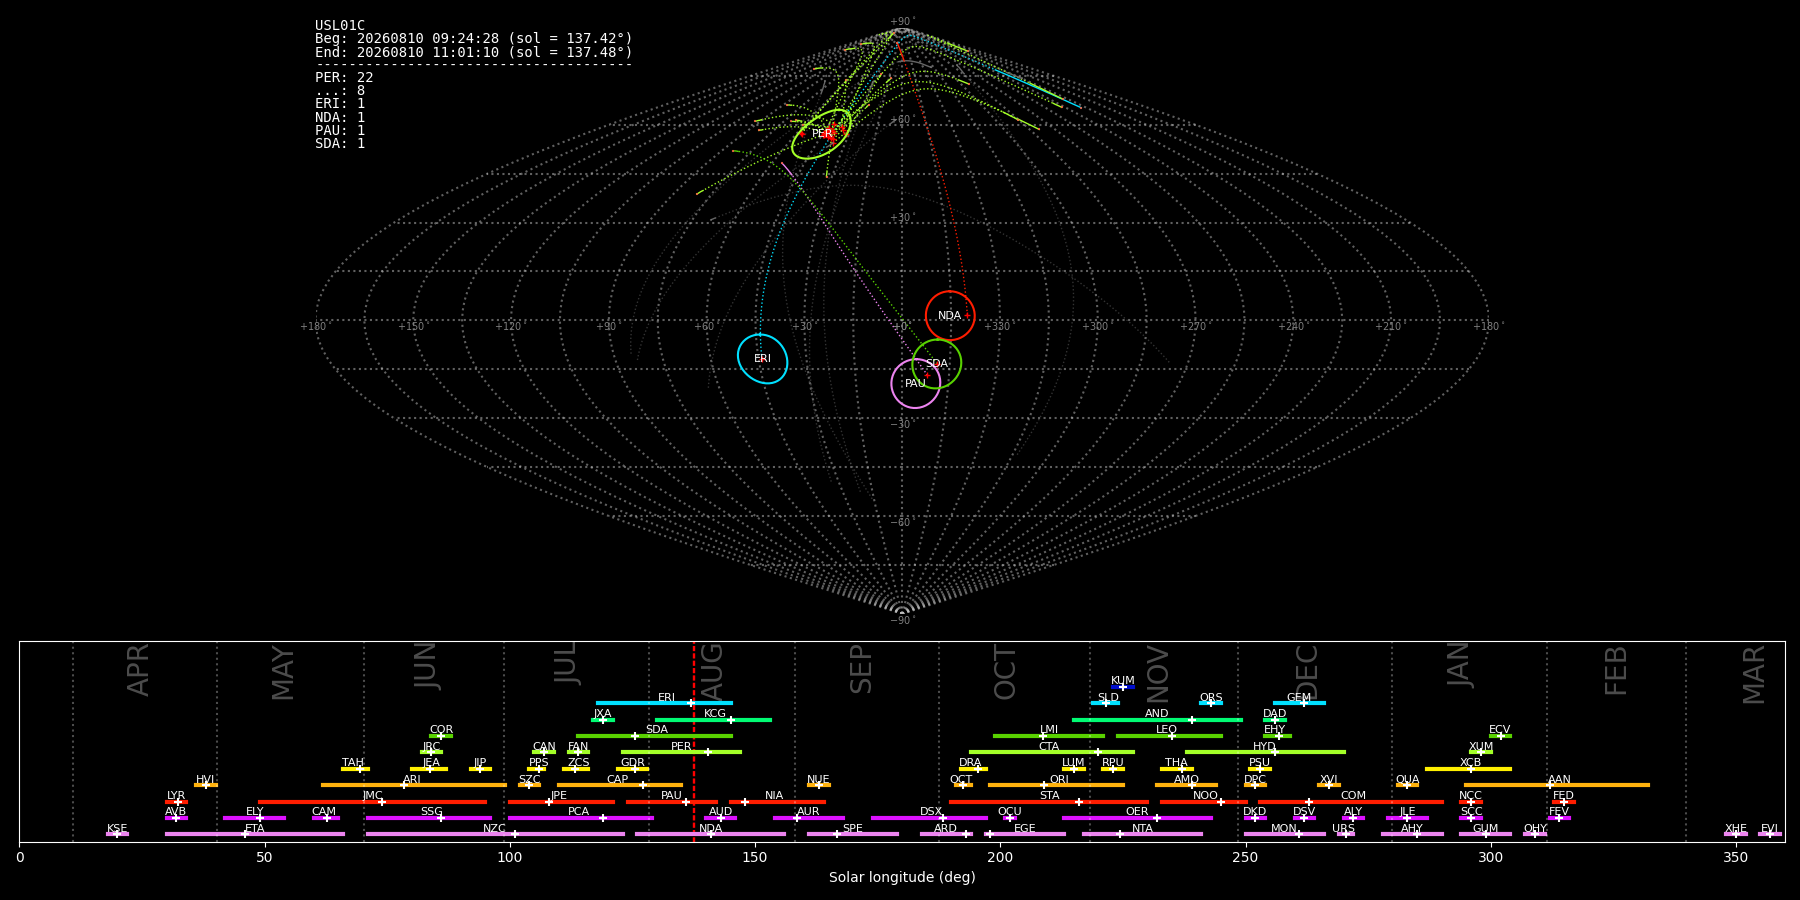
Task: Click the 'Solar longitude (deg)' axis label
Action: tap(902, 877)
